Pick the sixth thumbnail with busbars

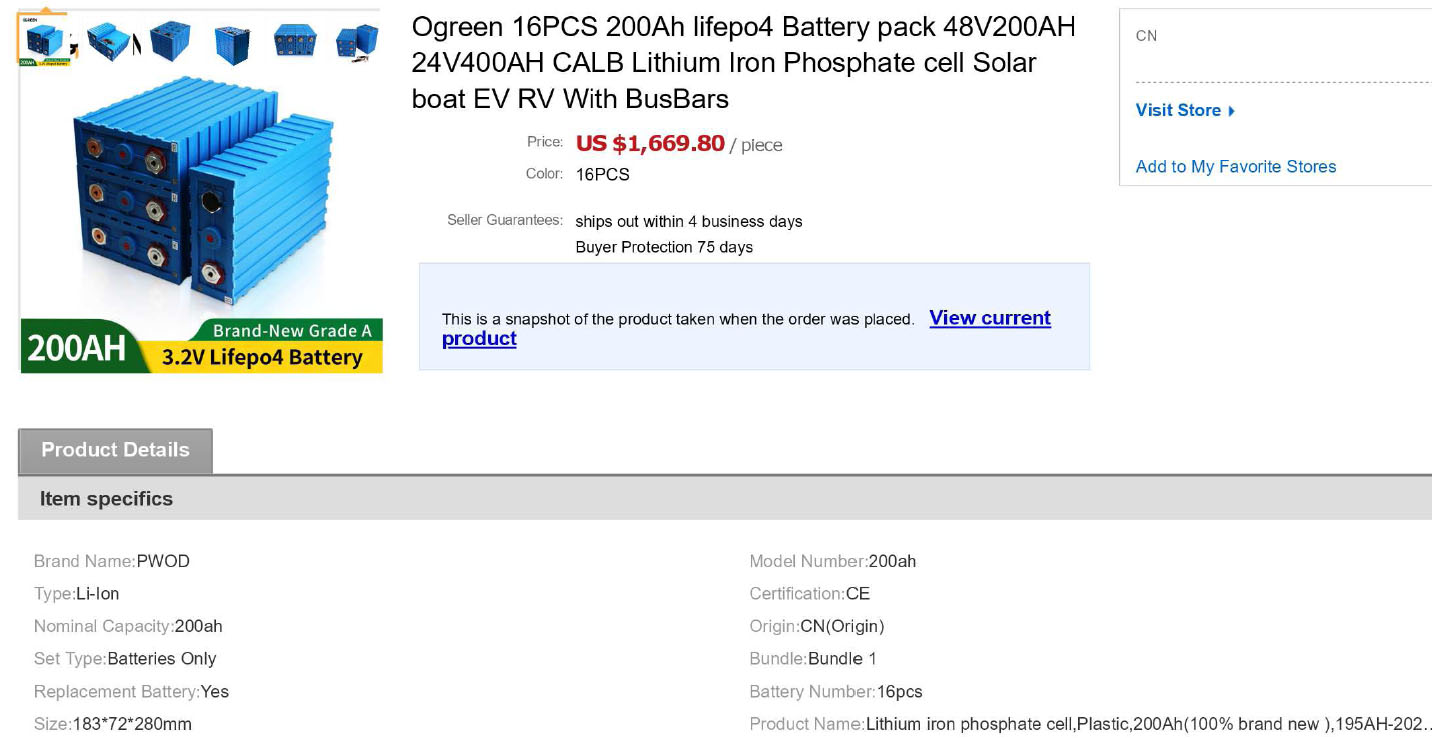(x=356, y=41)
